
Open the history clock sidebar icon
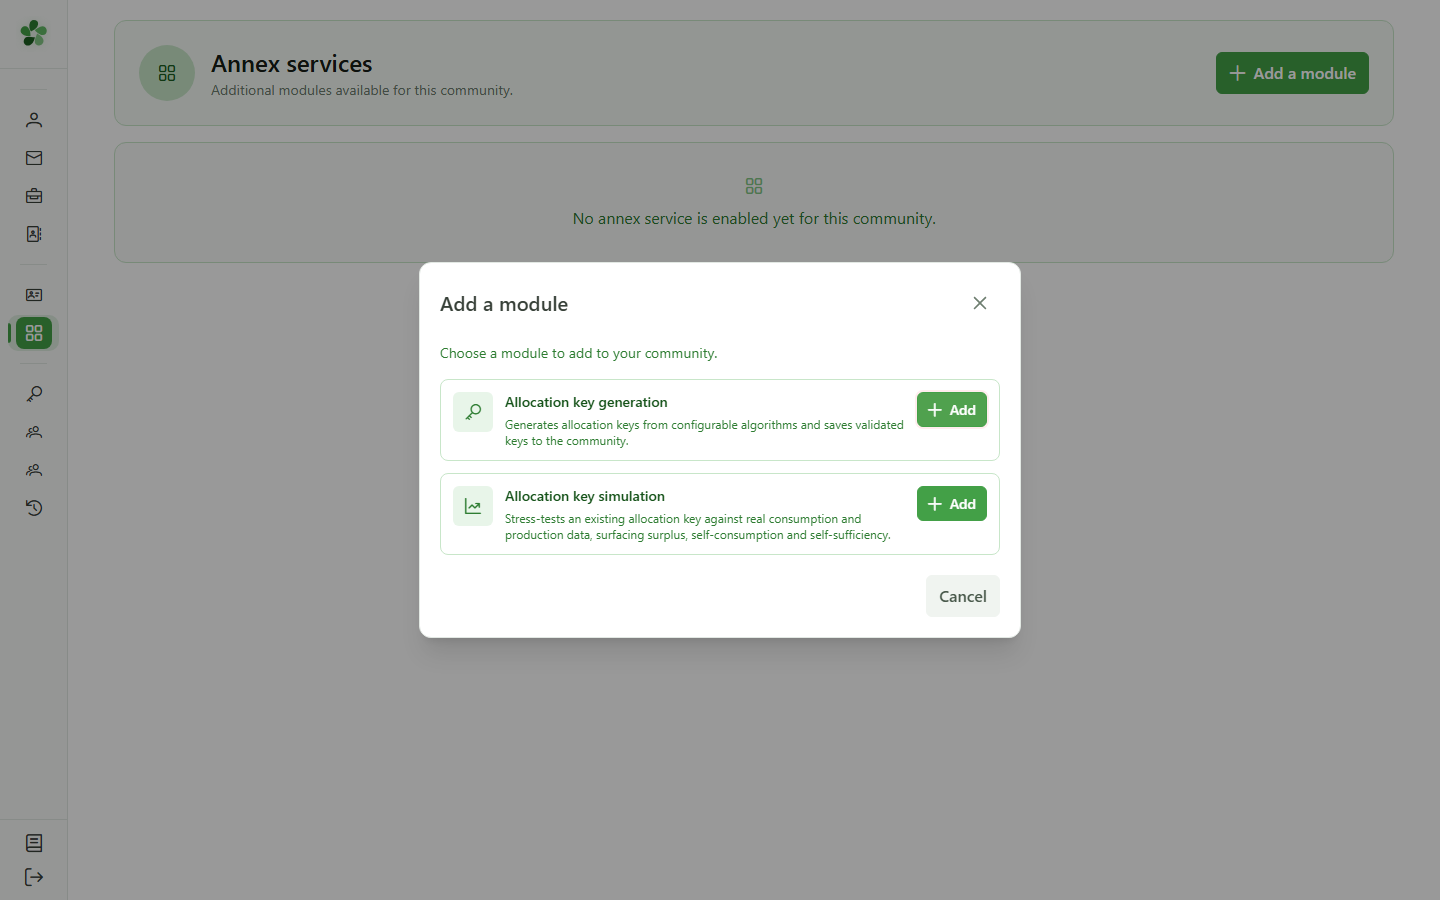34,508
